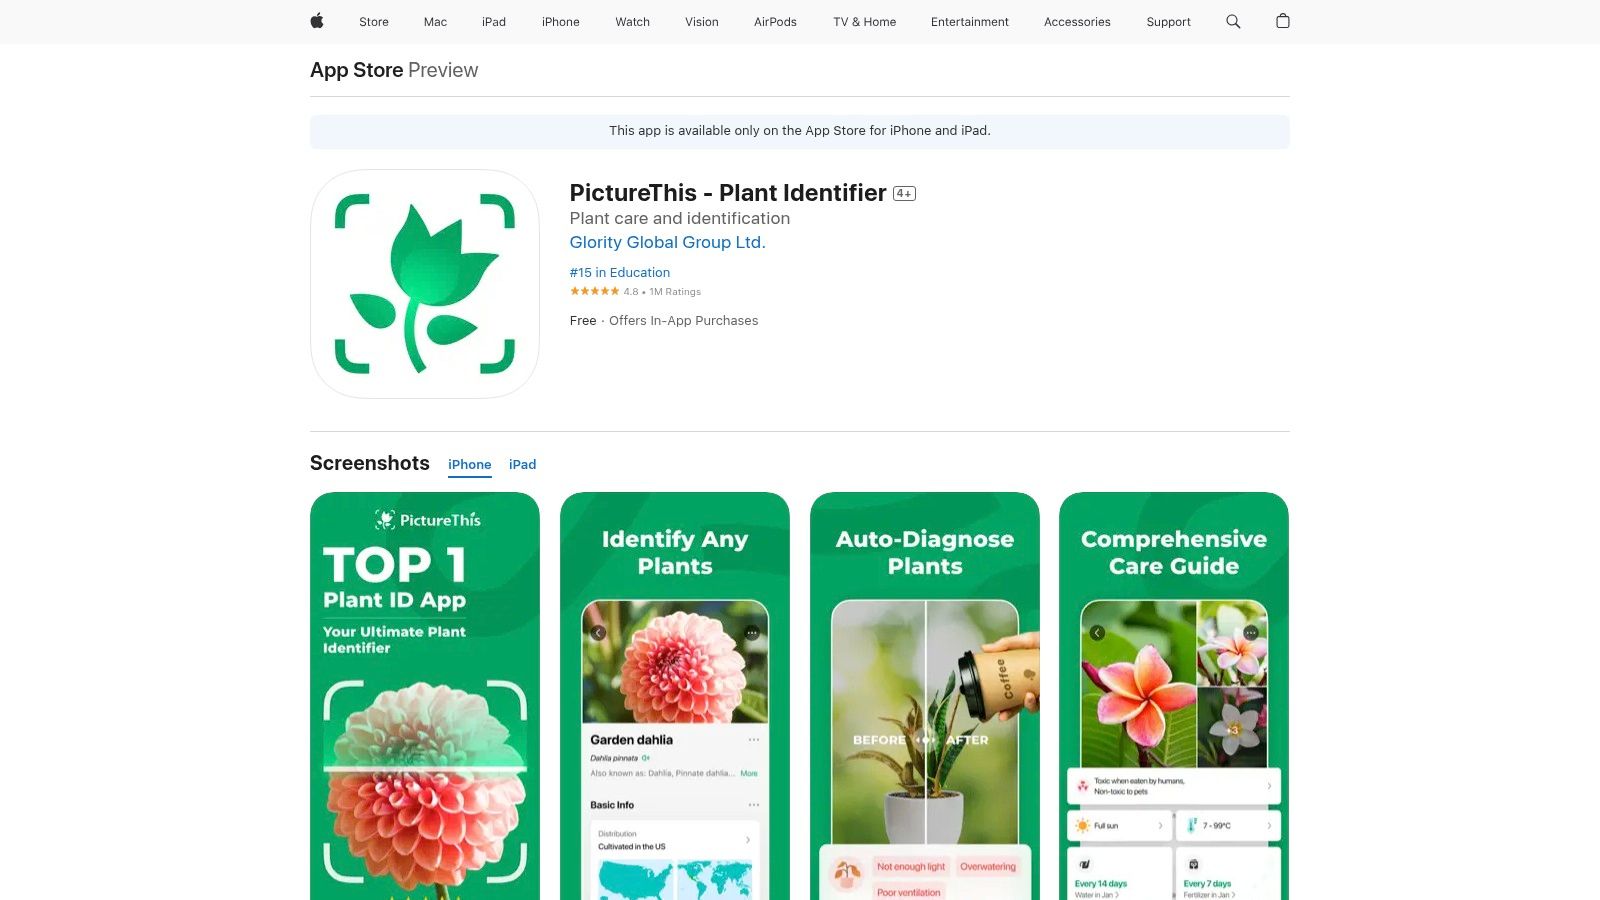Click the 4+ age rating badge
This screenshot has width=1600, height=900.
pyautogui.click(x=904, y=194)
